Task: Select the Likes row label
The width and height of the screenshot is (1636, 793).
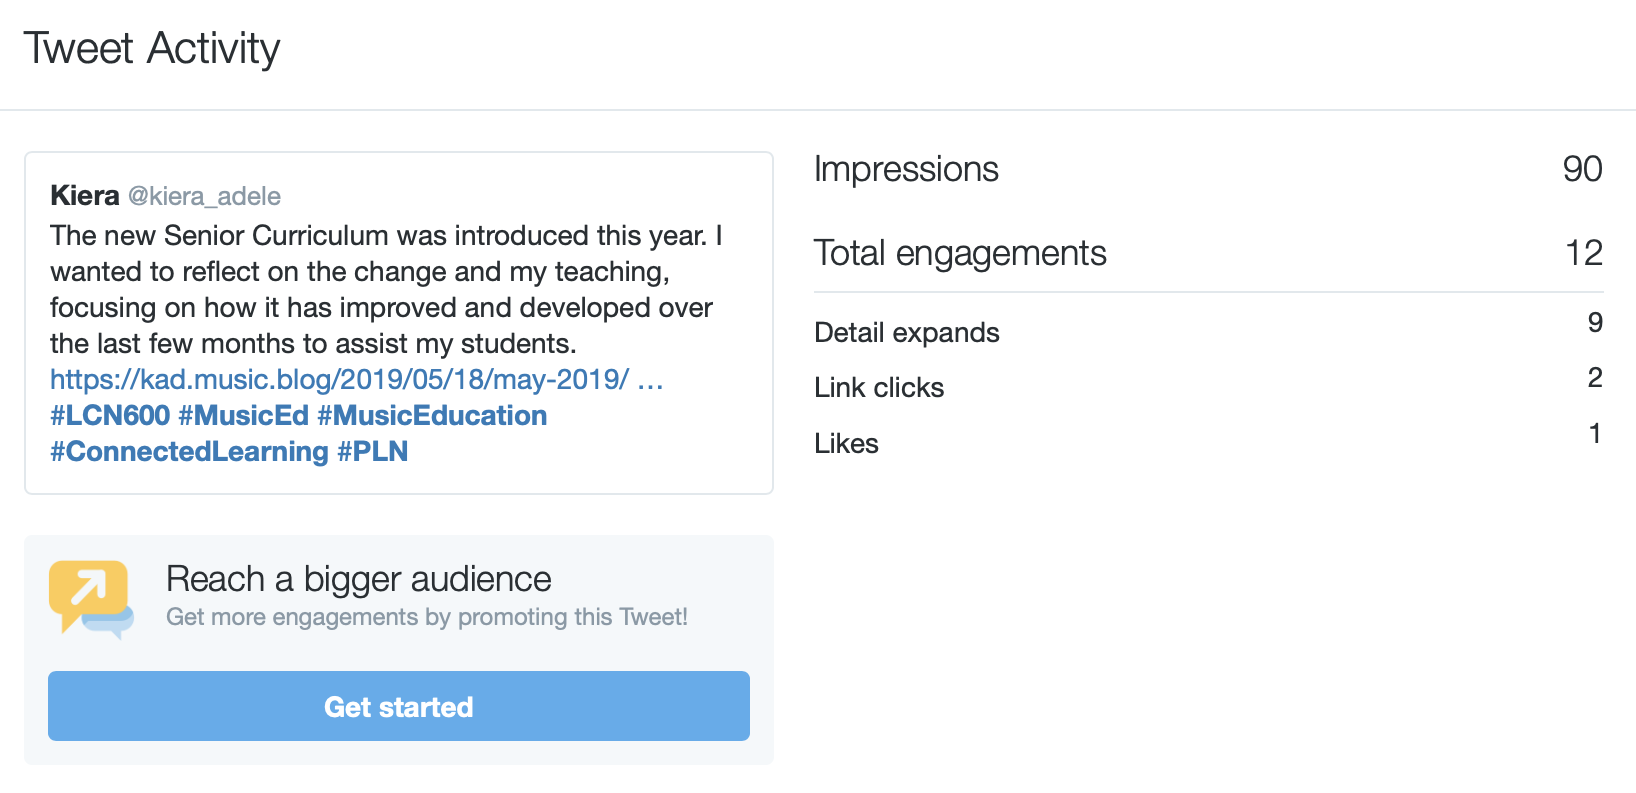Action: 846,444
